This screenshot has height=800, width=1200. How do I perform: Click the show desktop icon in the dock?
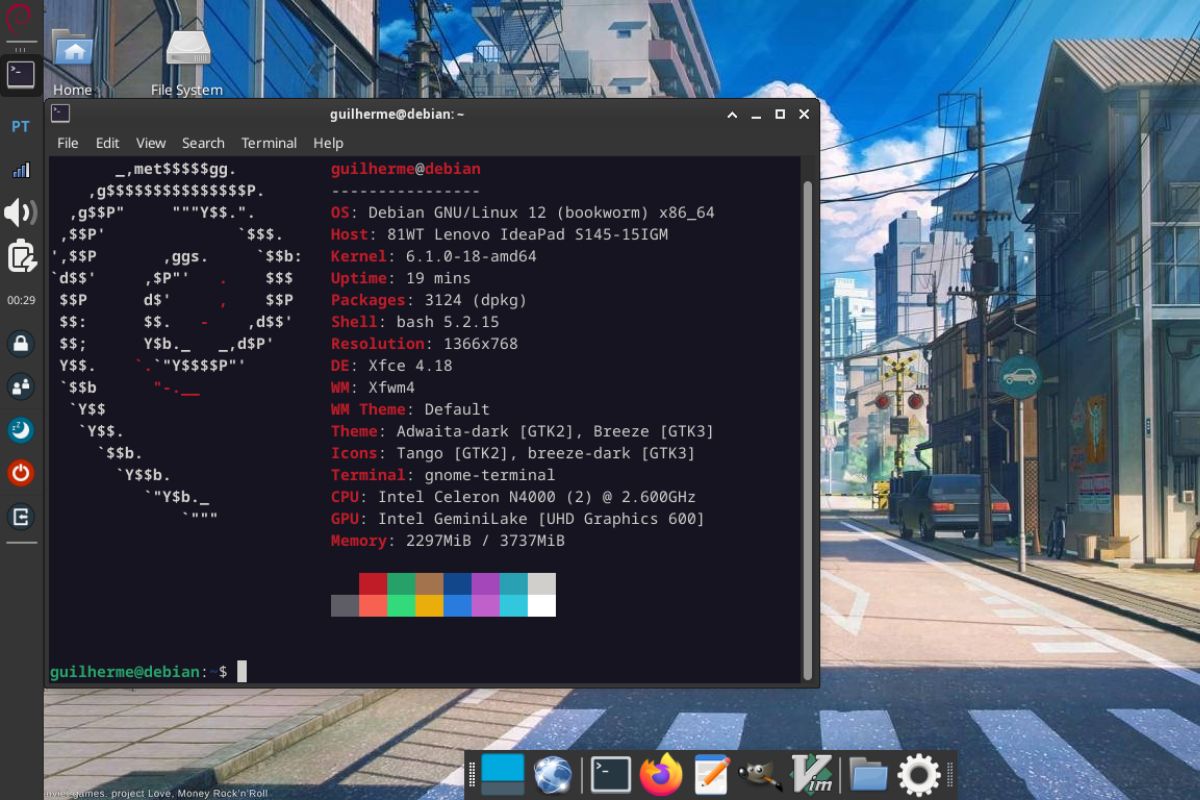(503, 774)
